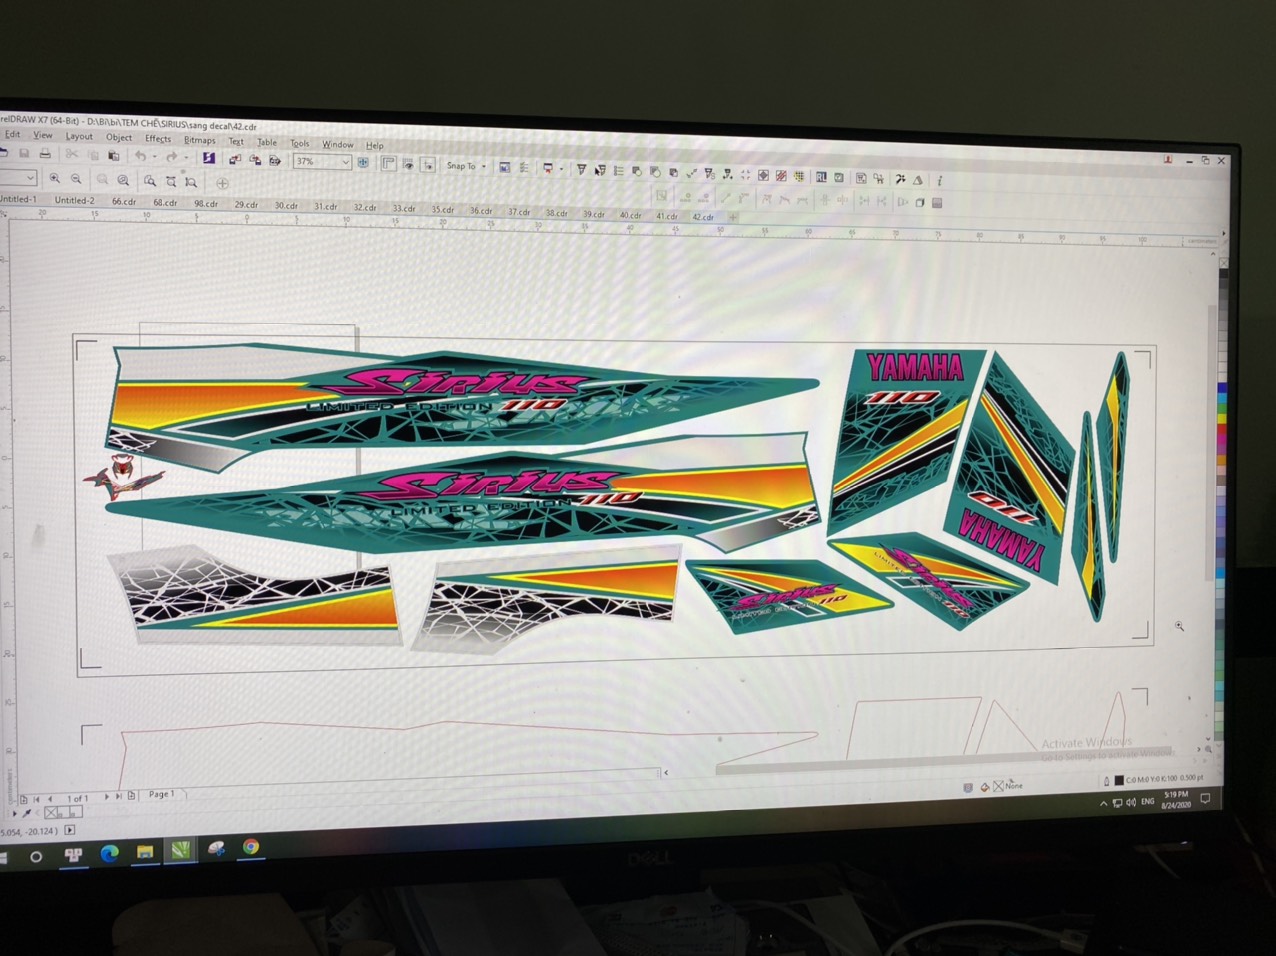Click the purple search content icon
1276x956 pixels.
pyautogui.click(x=209, y=158)
